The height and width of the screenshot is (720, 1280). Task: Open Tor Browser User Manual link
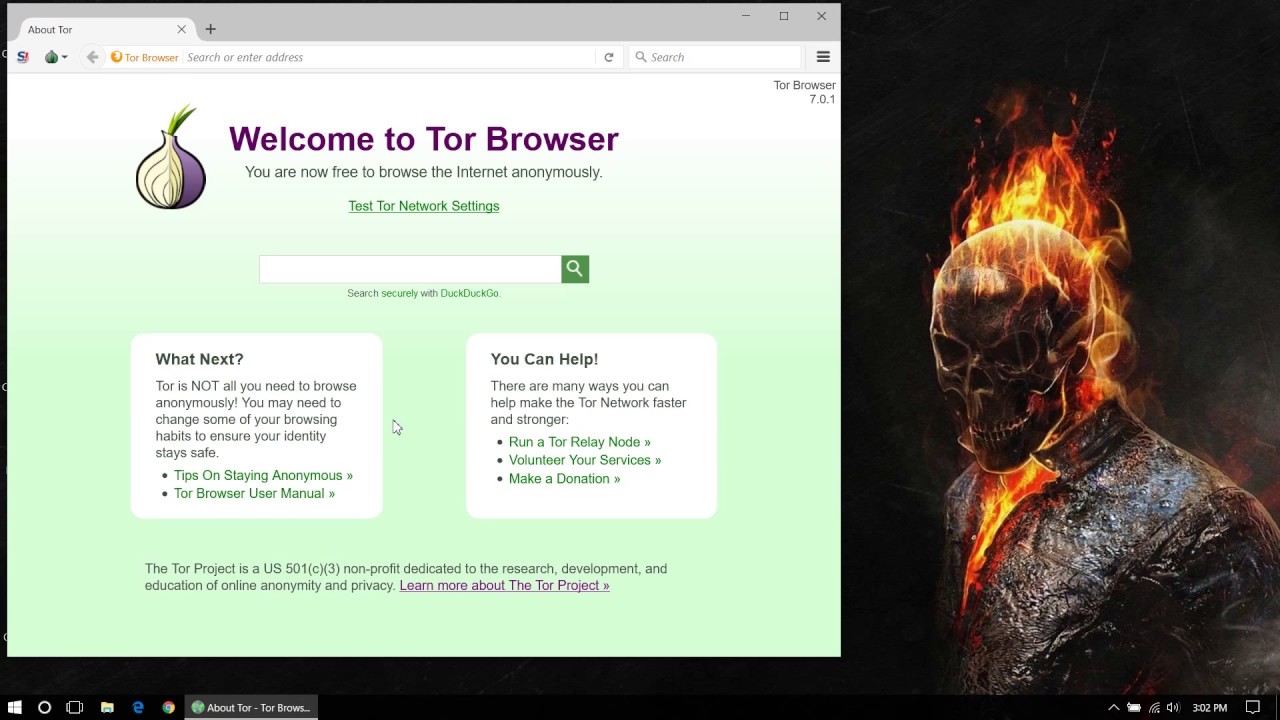tap(254, 493)
